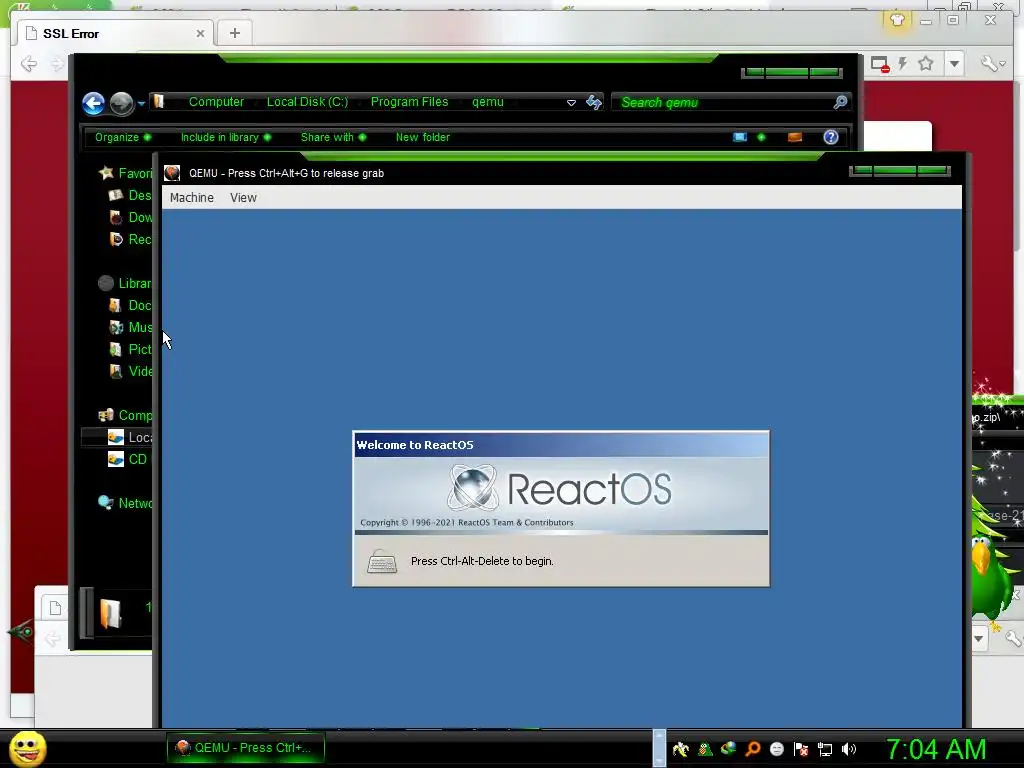The width and height of the screenshot is (1024, 768).
Task: Open the Organize dropdown
Action: tap(123, 137)
